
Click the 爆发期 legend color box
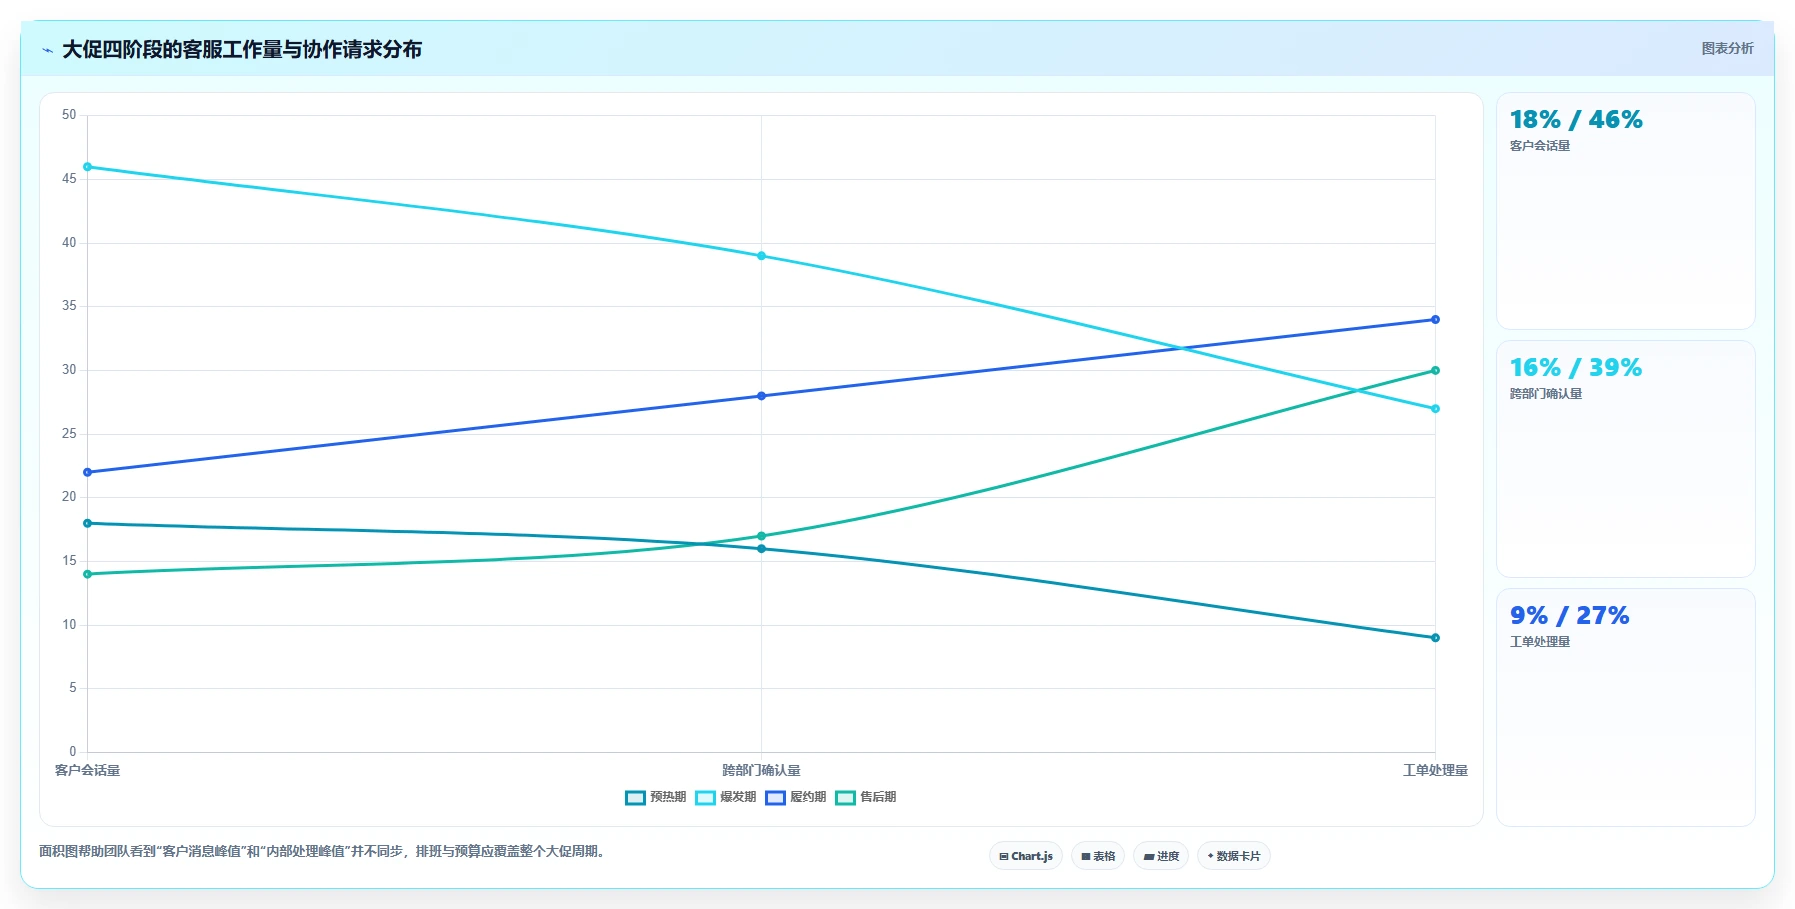pos(705,798)
